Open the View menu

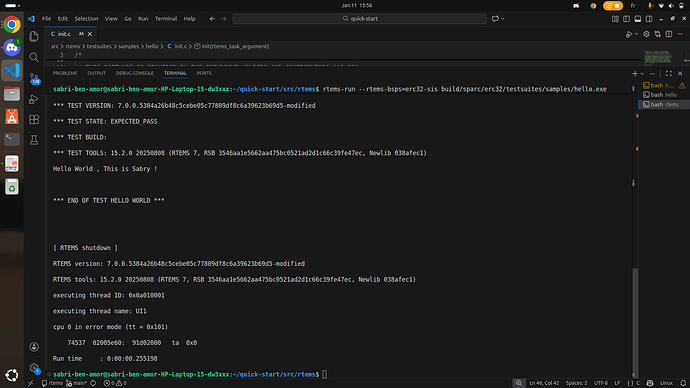click(111, 19)
